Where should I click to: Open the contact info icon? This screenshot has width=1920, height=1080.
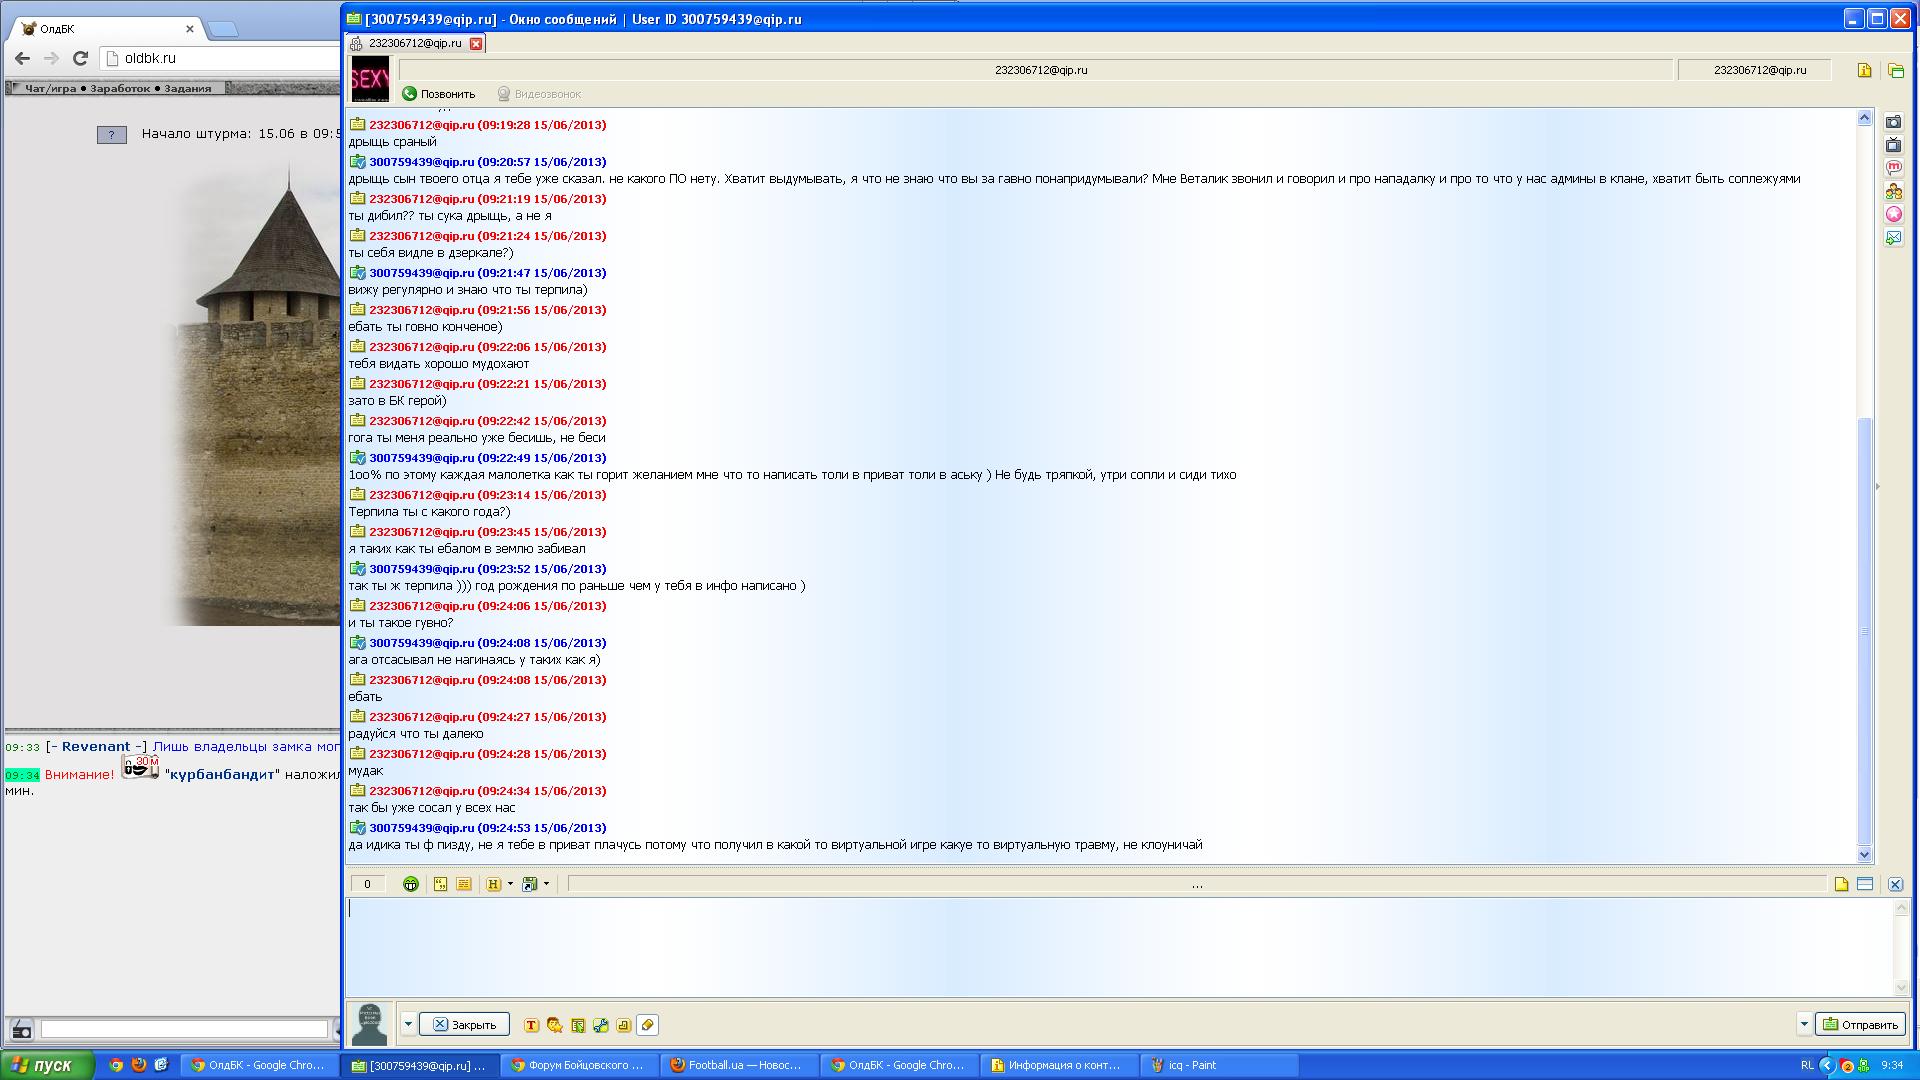1864,70
